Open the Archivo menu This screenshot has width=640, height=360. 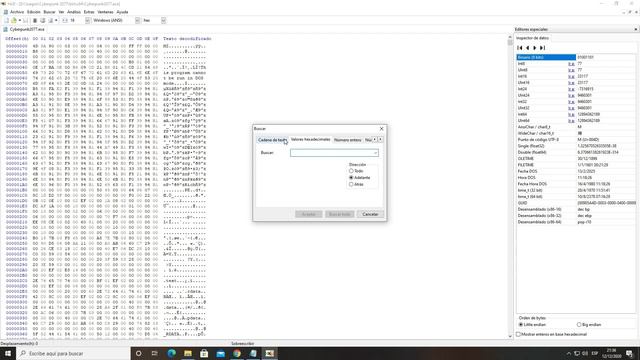tap(17, 12)
